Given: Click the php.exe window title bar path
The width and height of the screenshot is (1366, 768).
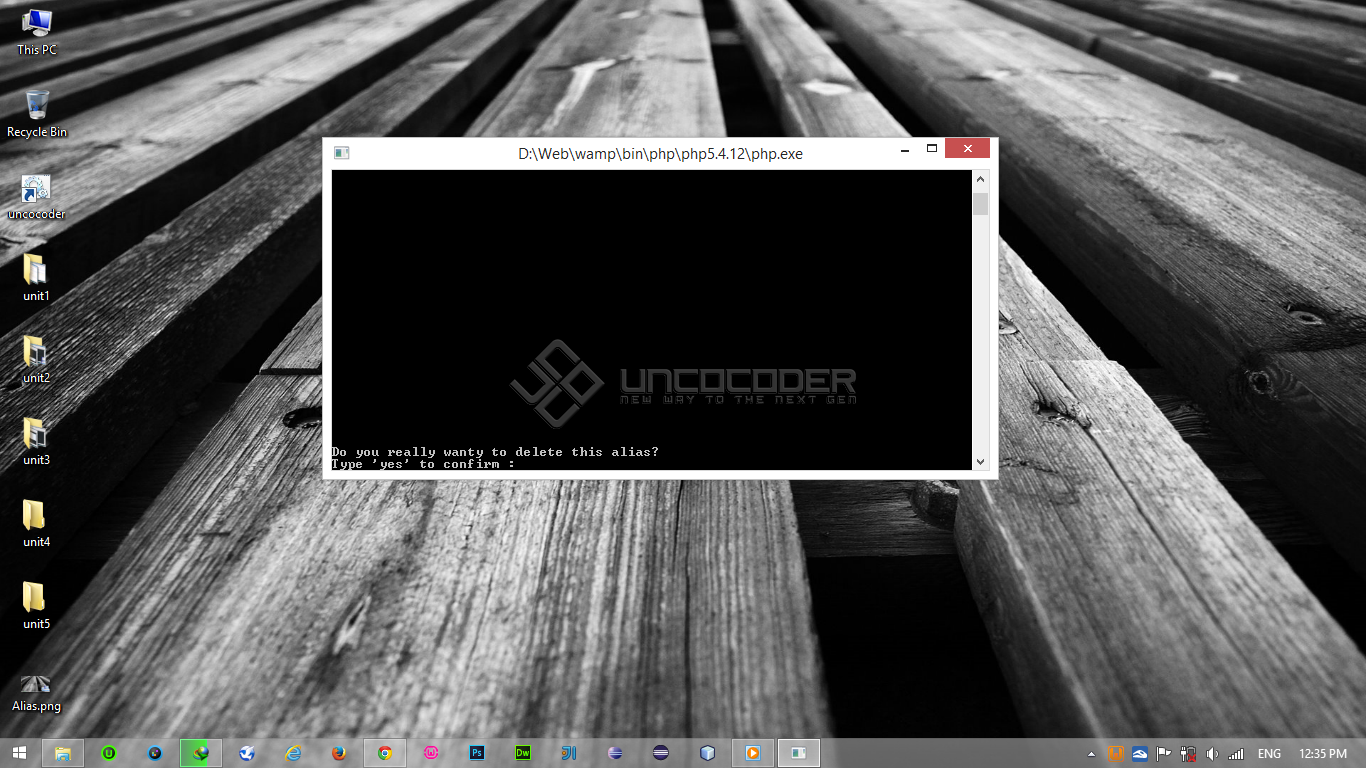Looking at the screenshot, I should tap(660, 154).
